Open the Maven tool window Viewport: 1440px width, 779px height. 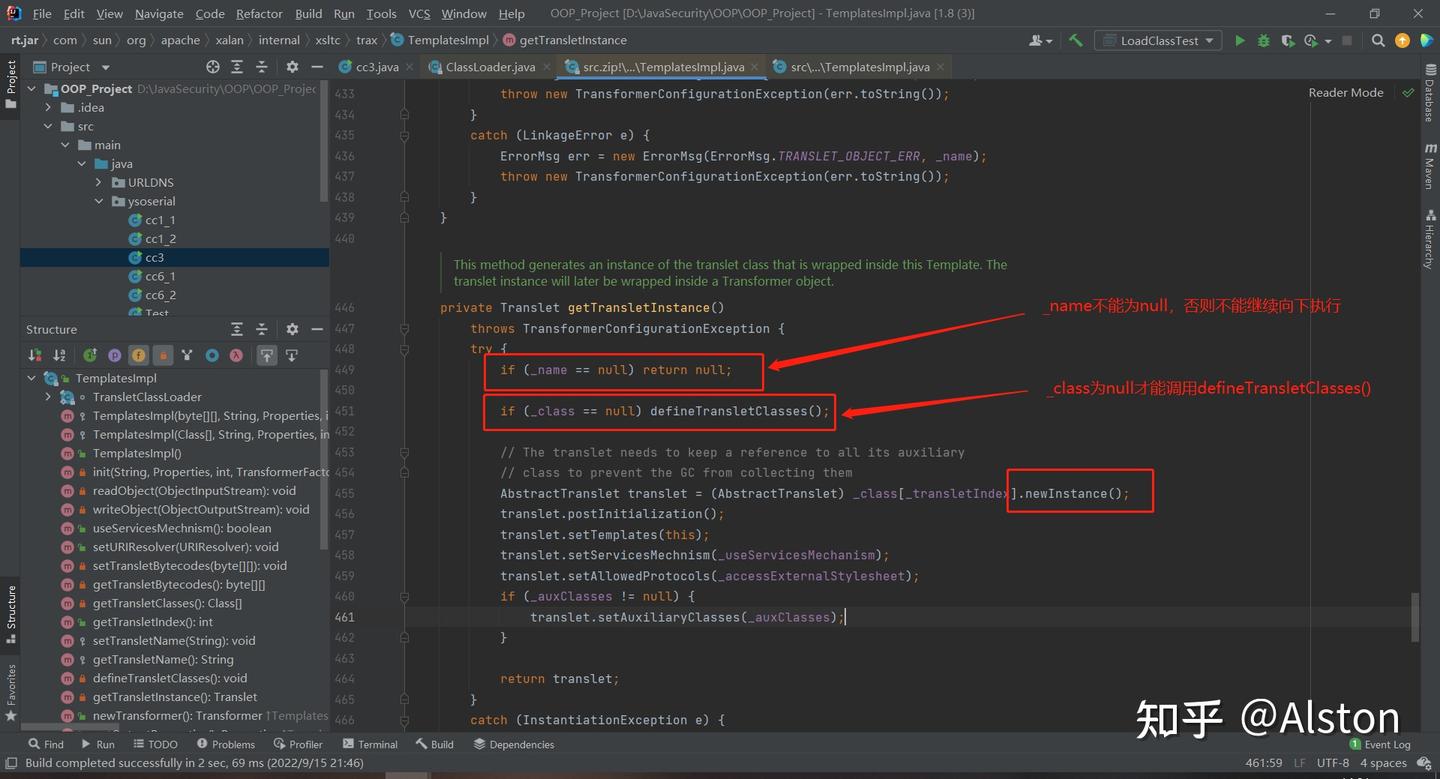1429,166
